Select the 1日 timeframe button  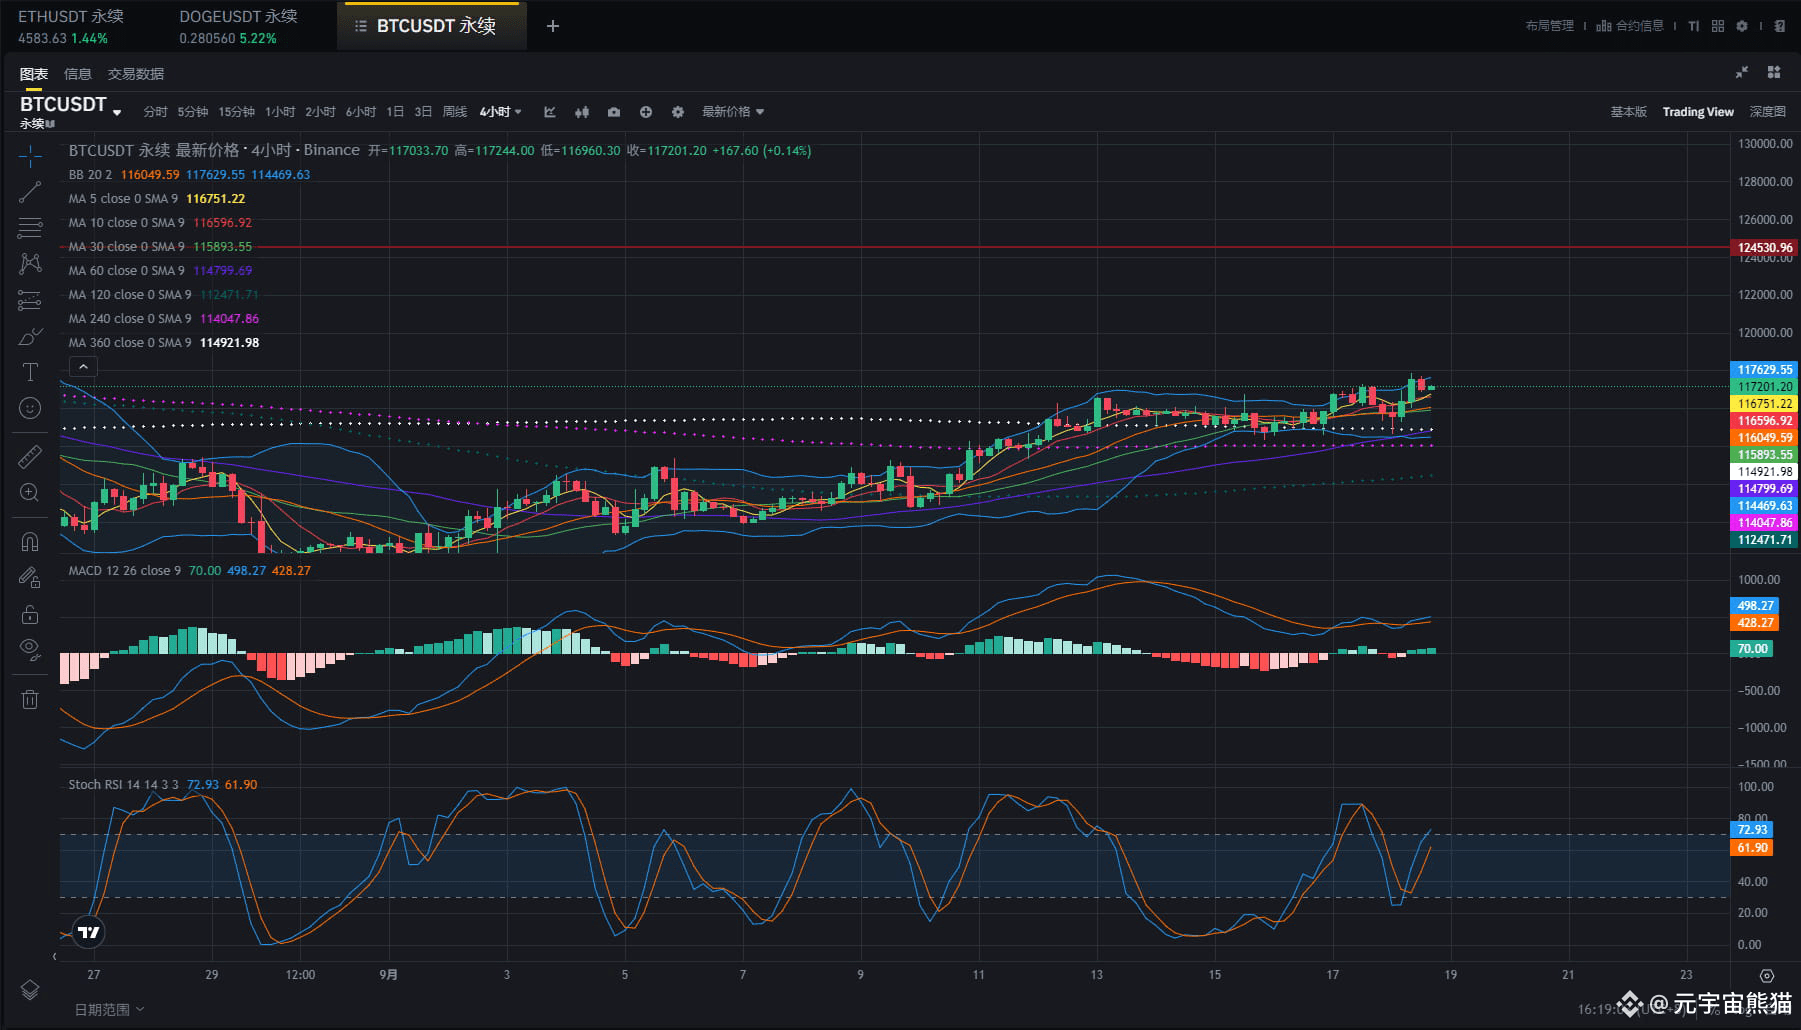(x=395, y=112)
